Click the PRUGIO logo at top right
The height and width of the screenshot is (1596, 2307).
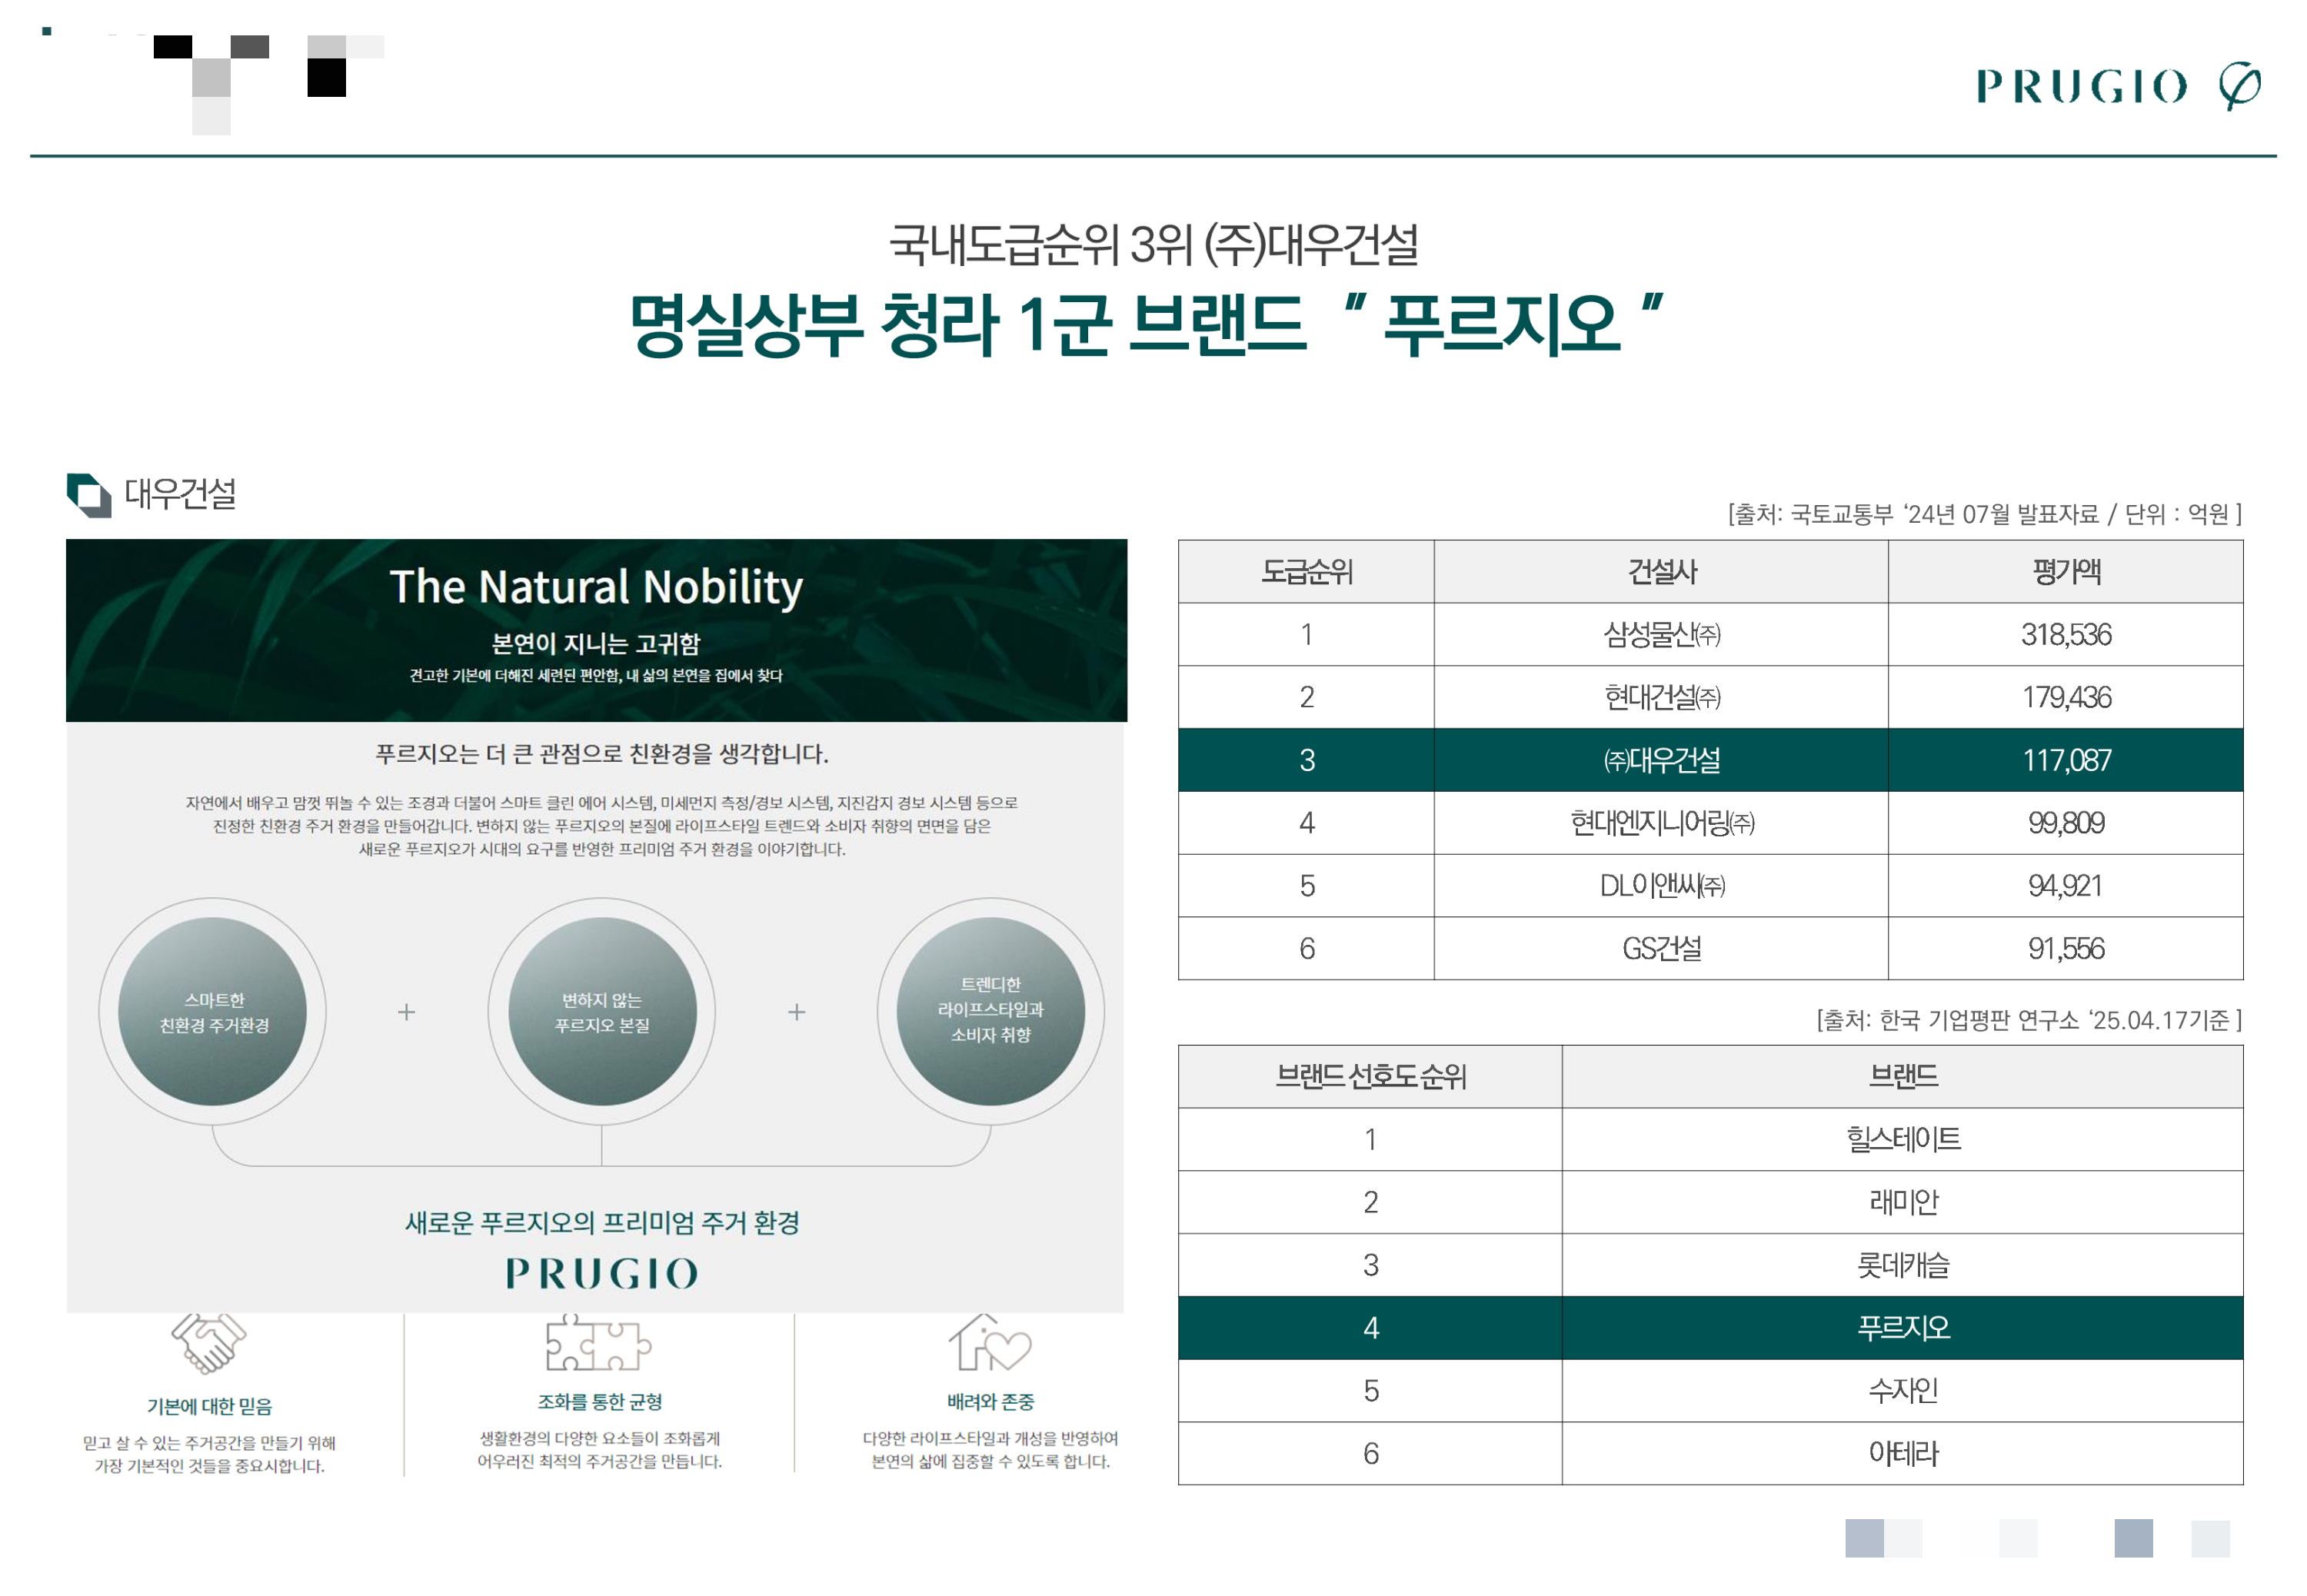tap(2116, 86)
